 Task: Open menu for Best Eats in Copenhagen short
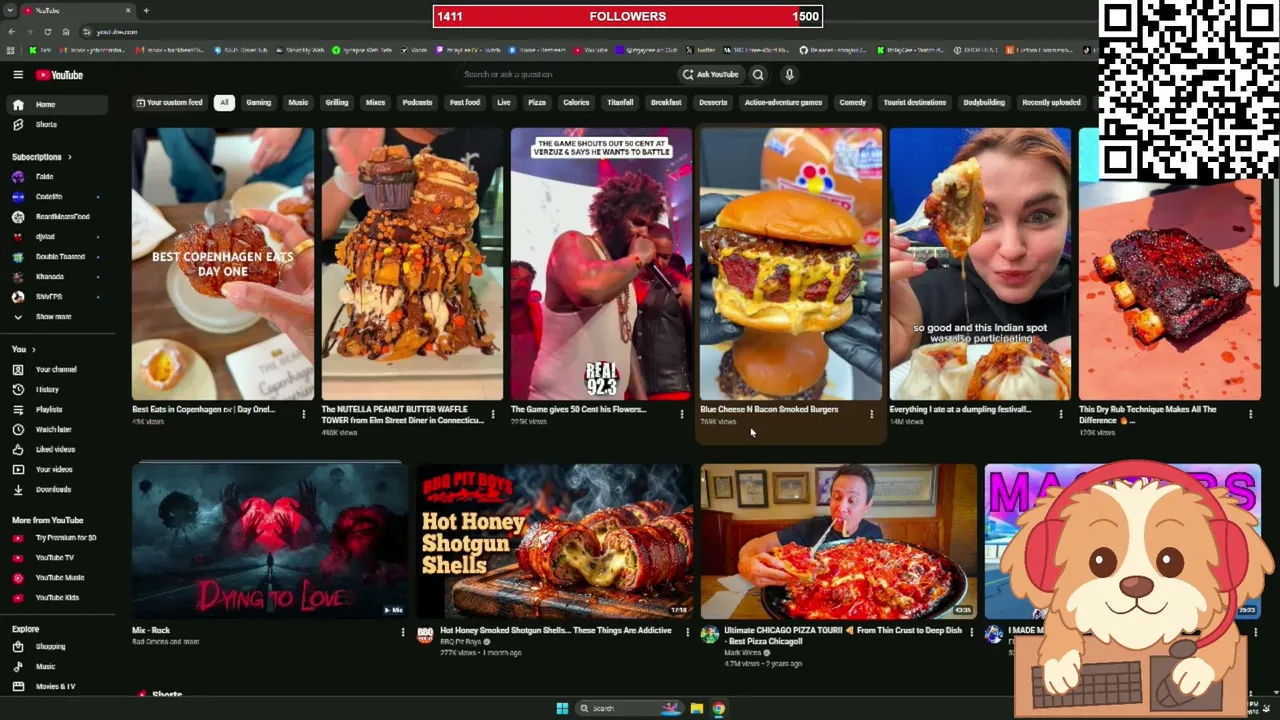click(303, 414)
